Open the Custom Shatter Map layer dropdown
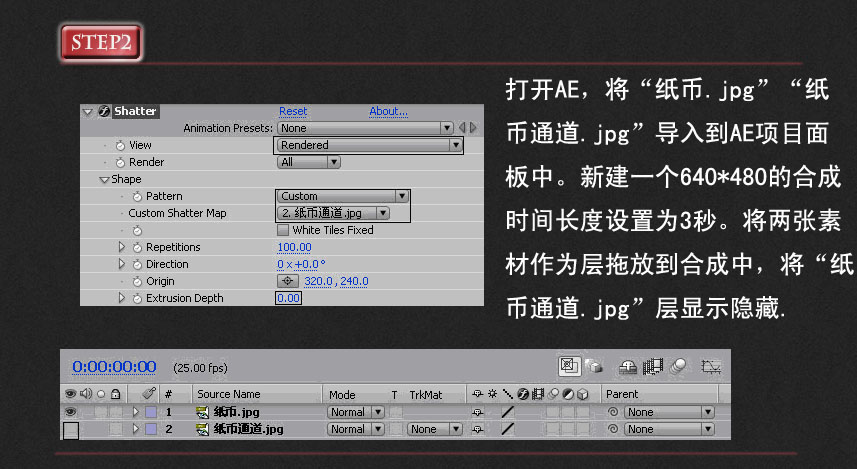 point(333,213)
